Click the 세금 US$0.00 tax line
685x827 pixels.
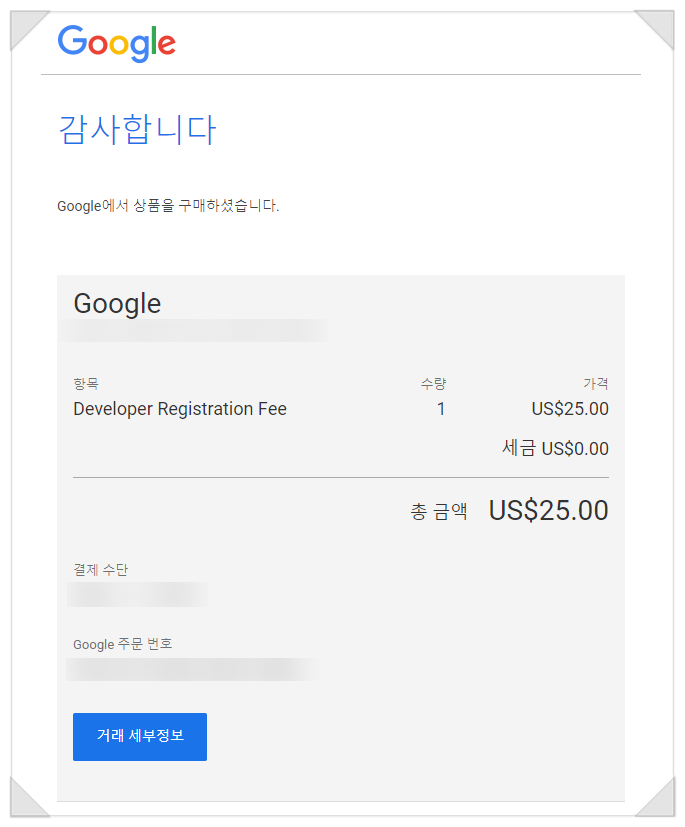pos(555,449)
